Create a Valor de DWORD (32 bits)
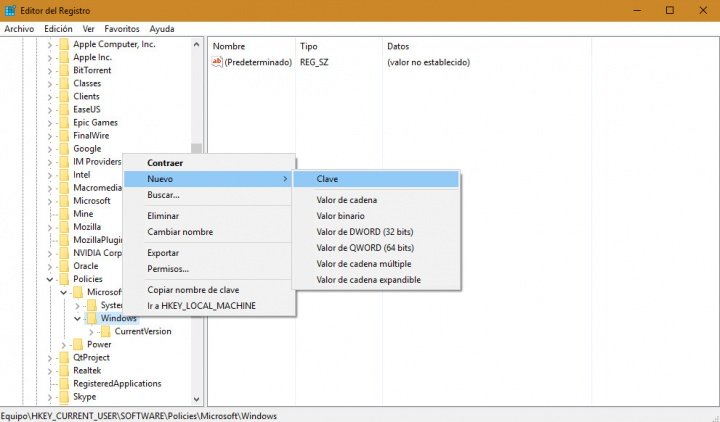The width and height of the screenshot is (720, 422). coord(376,232)
